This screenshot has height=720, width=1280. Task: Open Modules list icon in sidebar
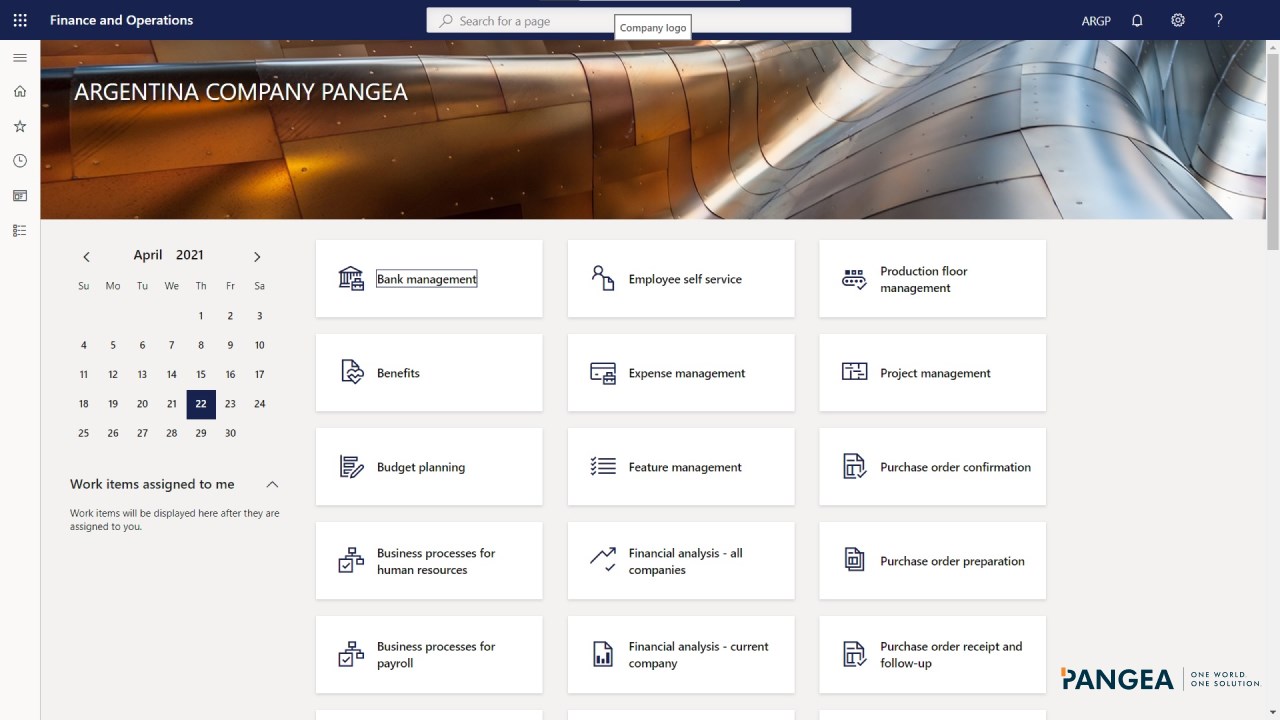click(x=20, y=230)
